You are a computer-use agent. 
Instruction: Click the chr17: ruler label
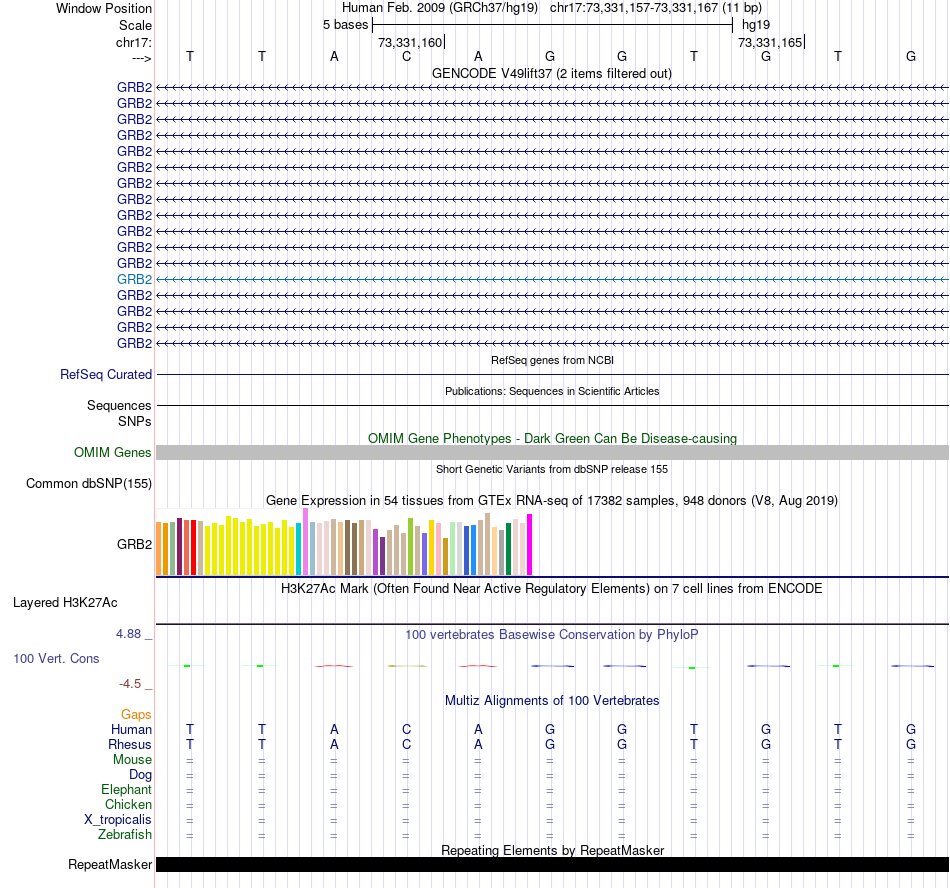click(x=133, y=42)
